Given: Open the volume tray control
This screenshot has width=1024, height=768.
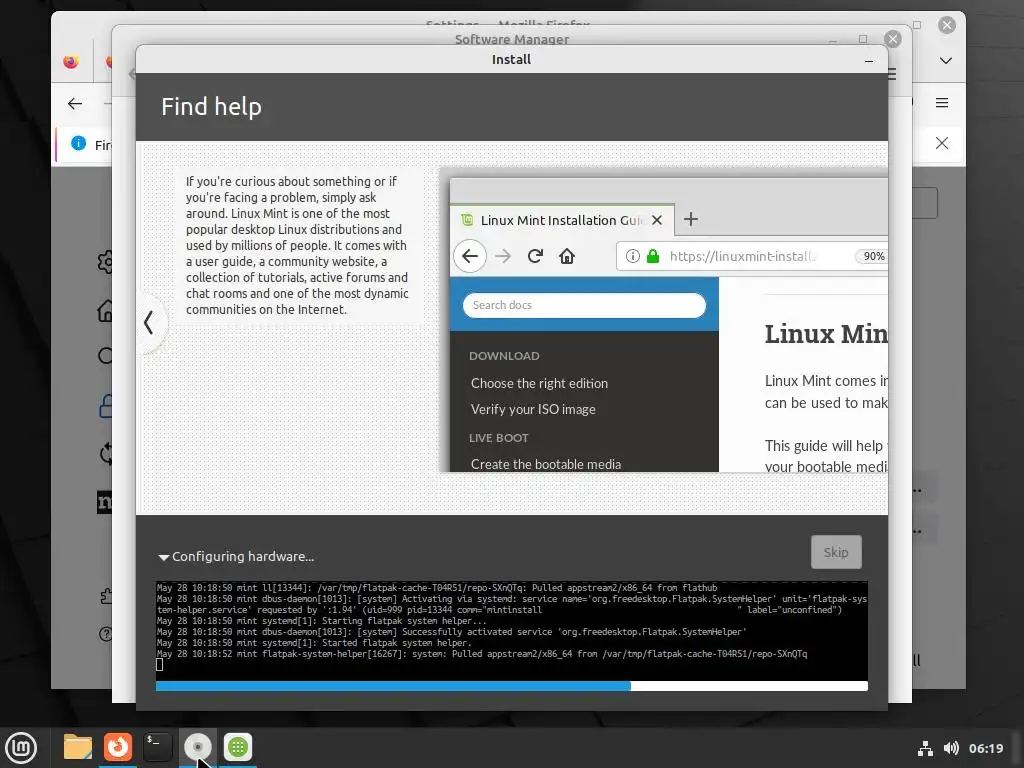Looking at the screenshot, I should (952, 748).
